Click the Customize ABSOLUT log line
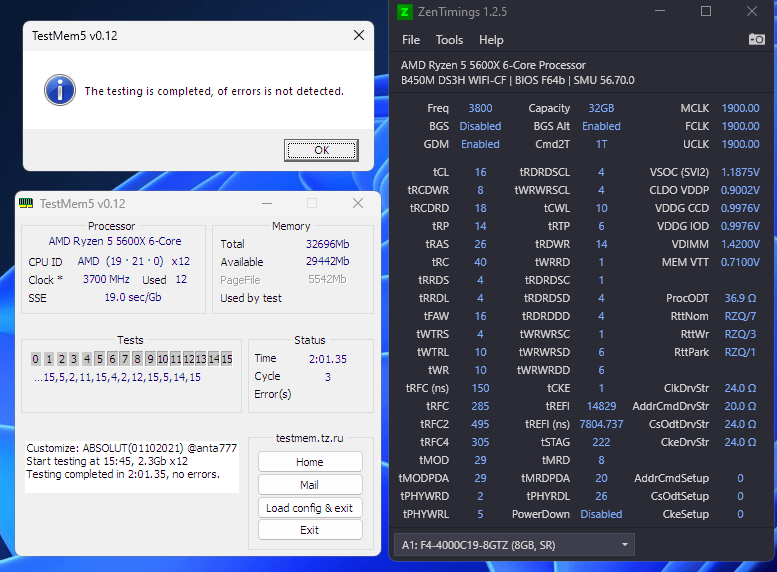The height and width of the screenshot is (572, 777). coord(131,448)
